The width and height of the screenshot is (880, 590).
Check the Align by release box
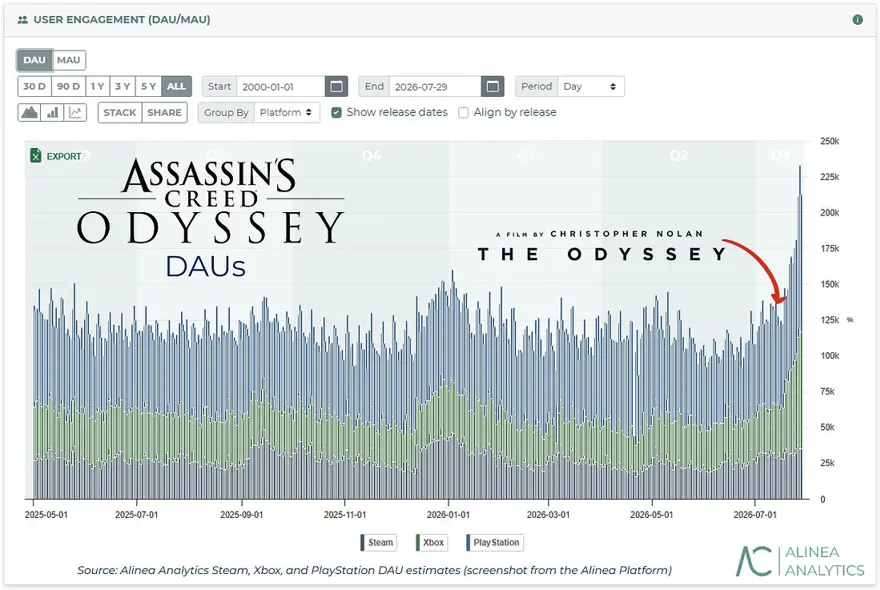[463, 112]
